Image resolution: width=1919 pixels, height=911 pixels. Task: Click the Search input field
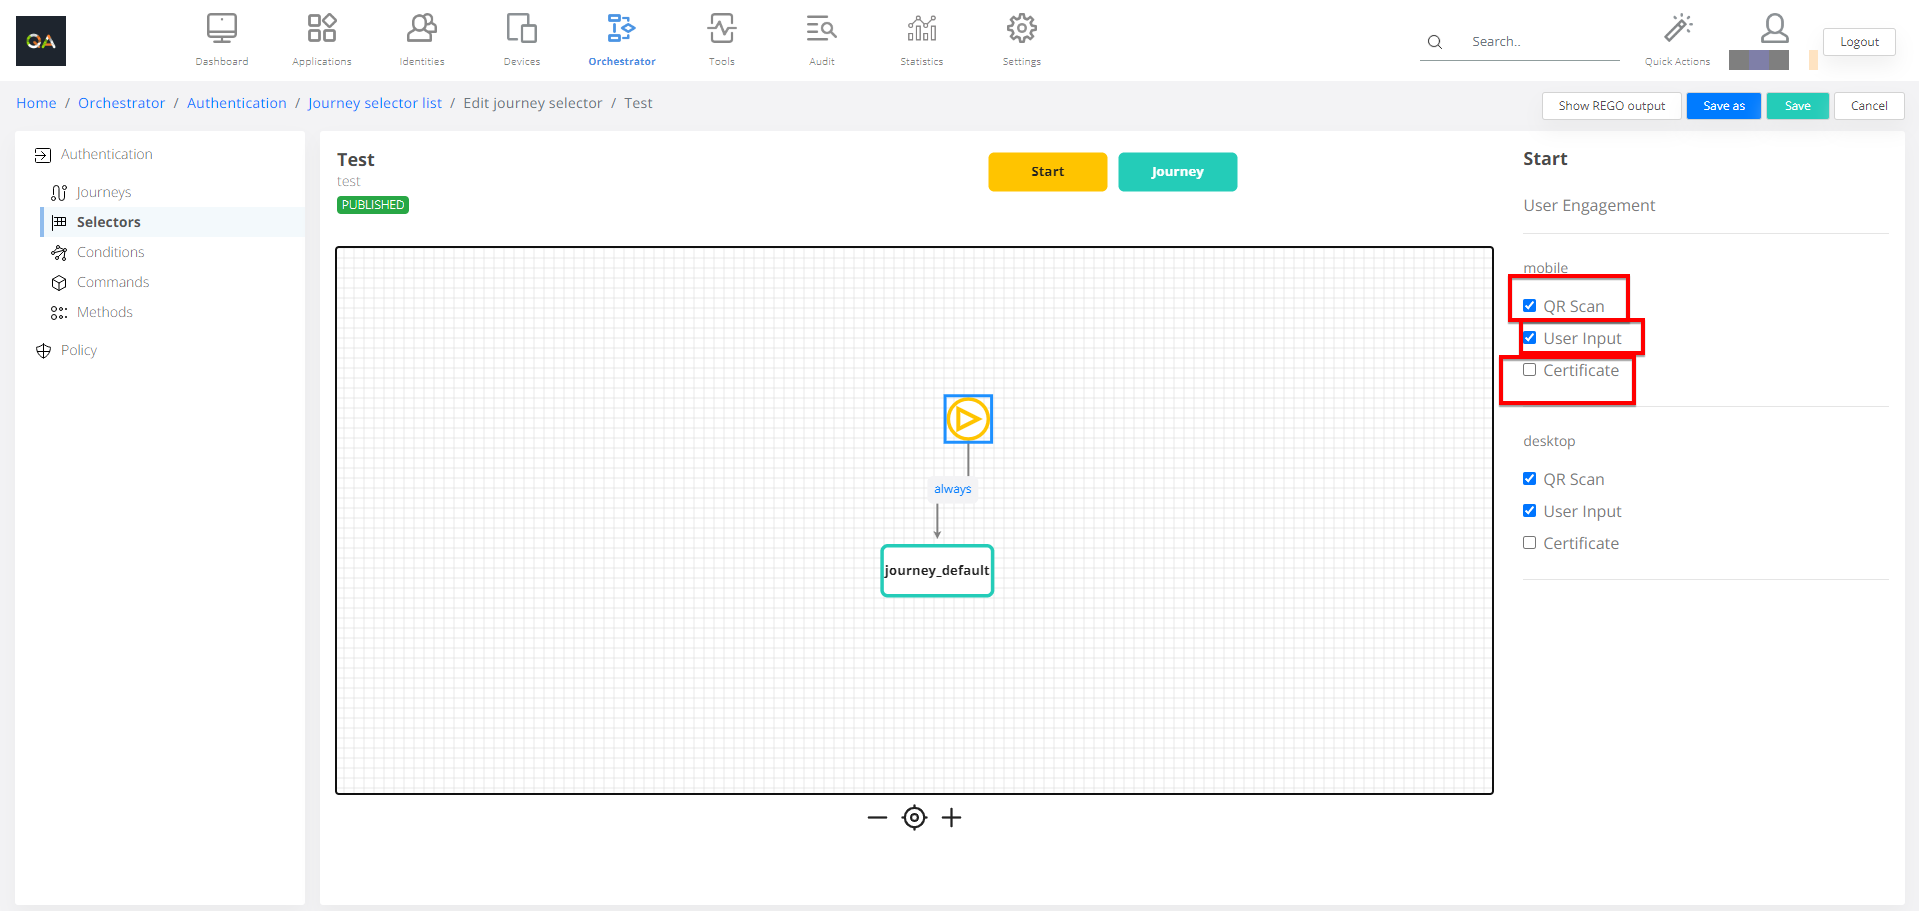tap(1540, 42)
